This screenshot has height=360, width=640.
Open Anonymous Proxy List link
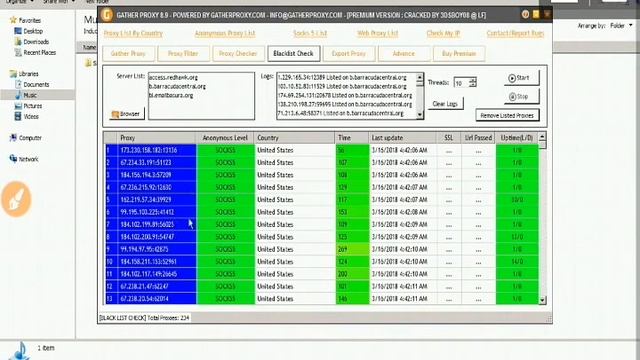tap(225, 33)
